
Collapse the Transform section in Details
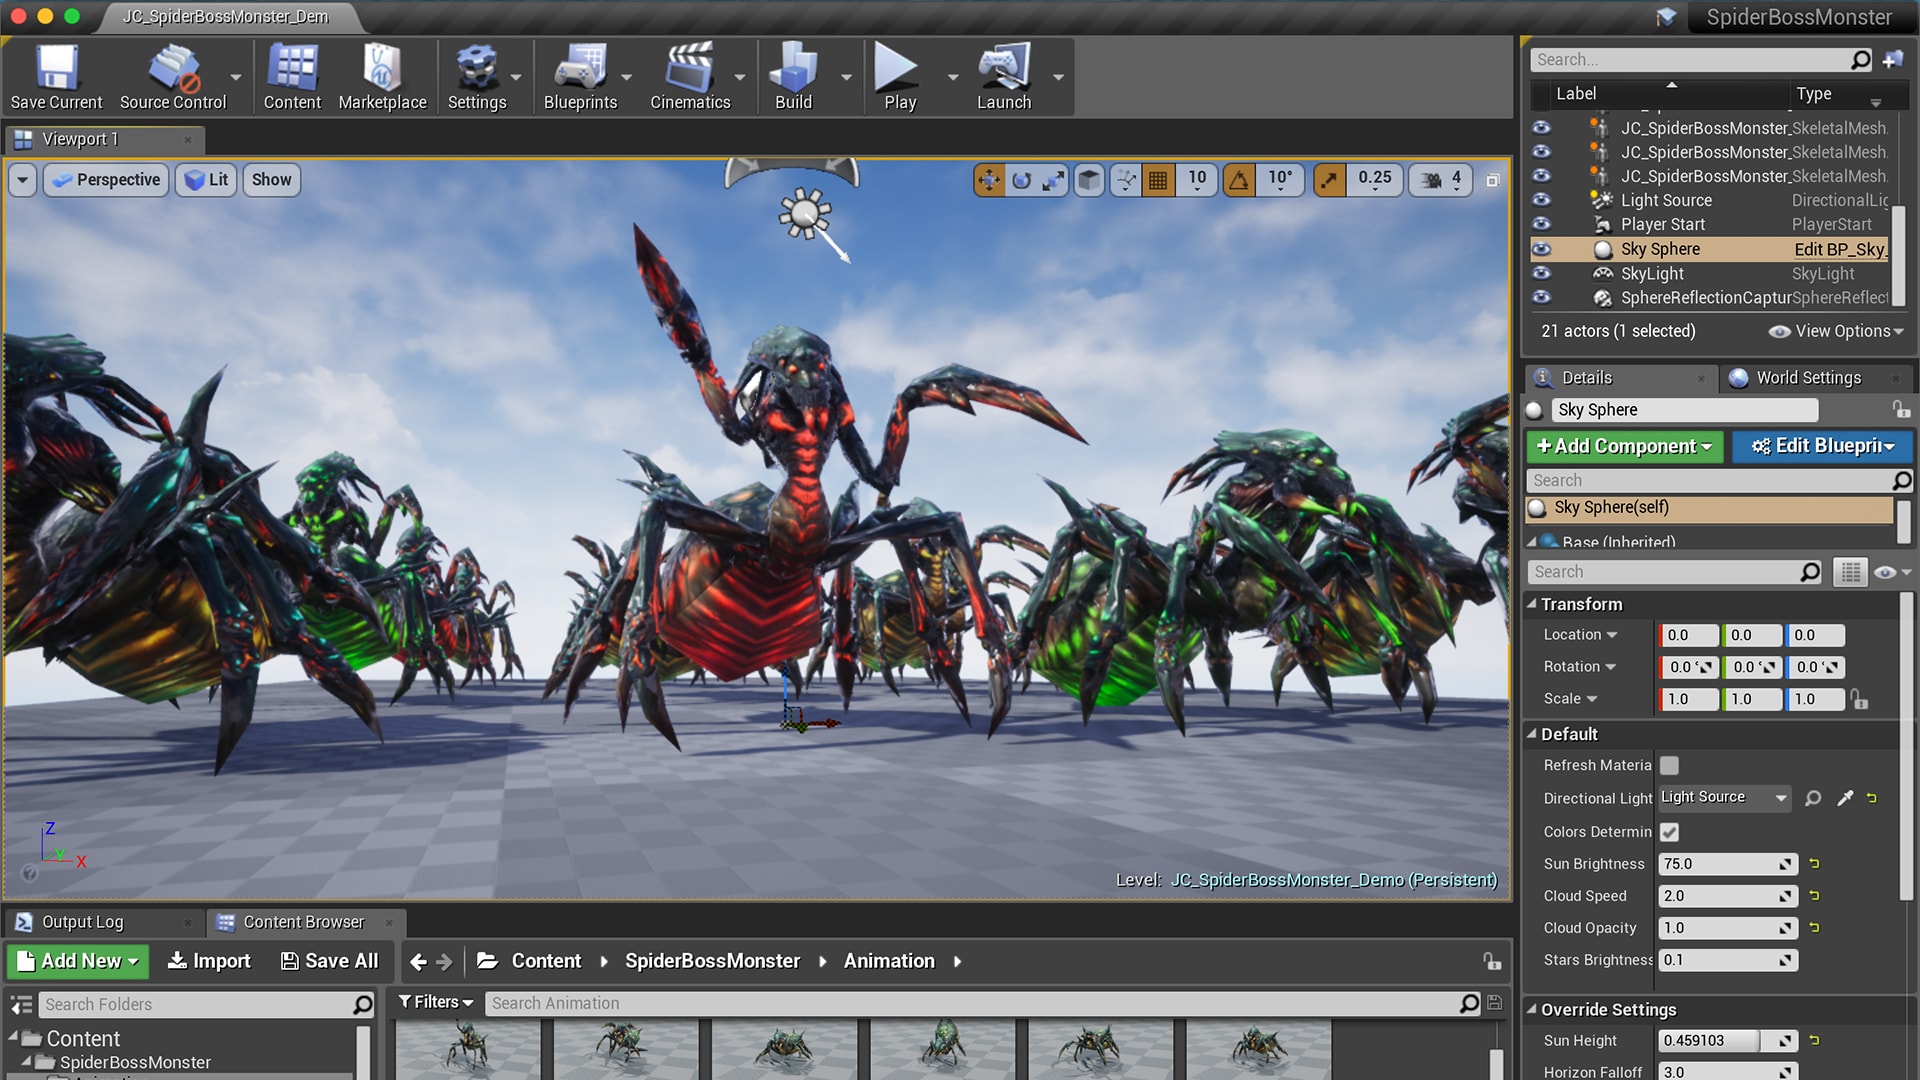[x=1534, y=604]
